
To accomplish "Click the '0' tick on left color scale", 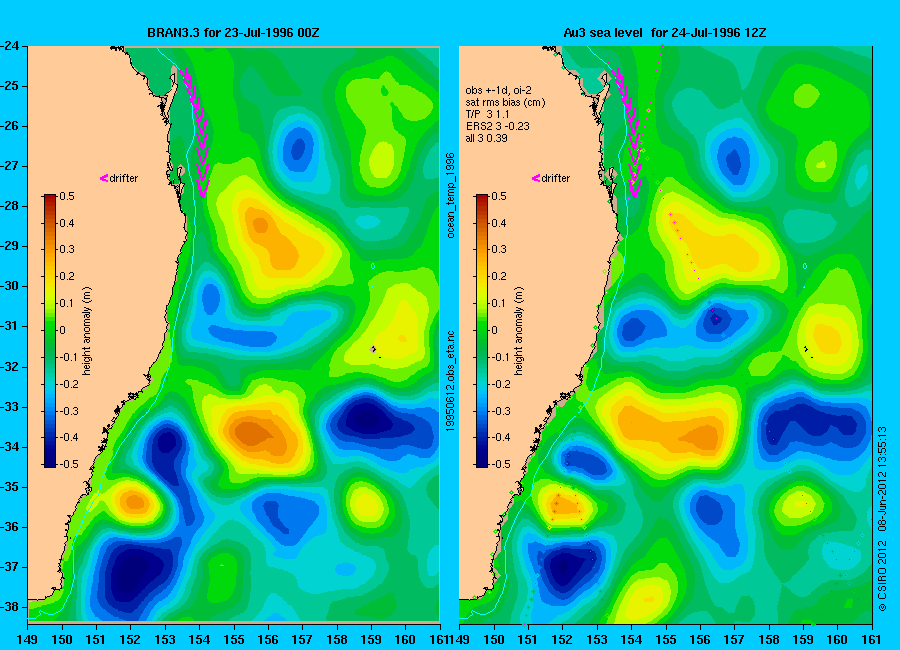I will pos(63,330).
